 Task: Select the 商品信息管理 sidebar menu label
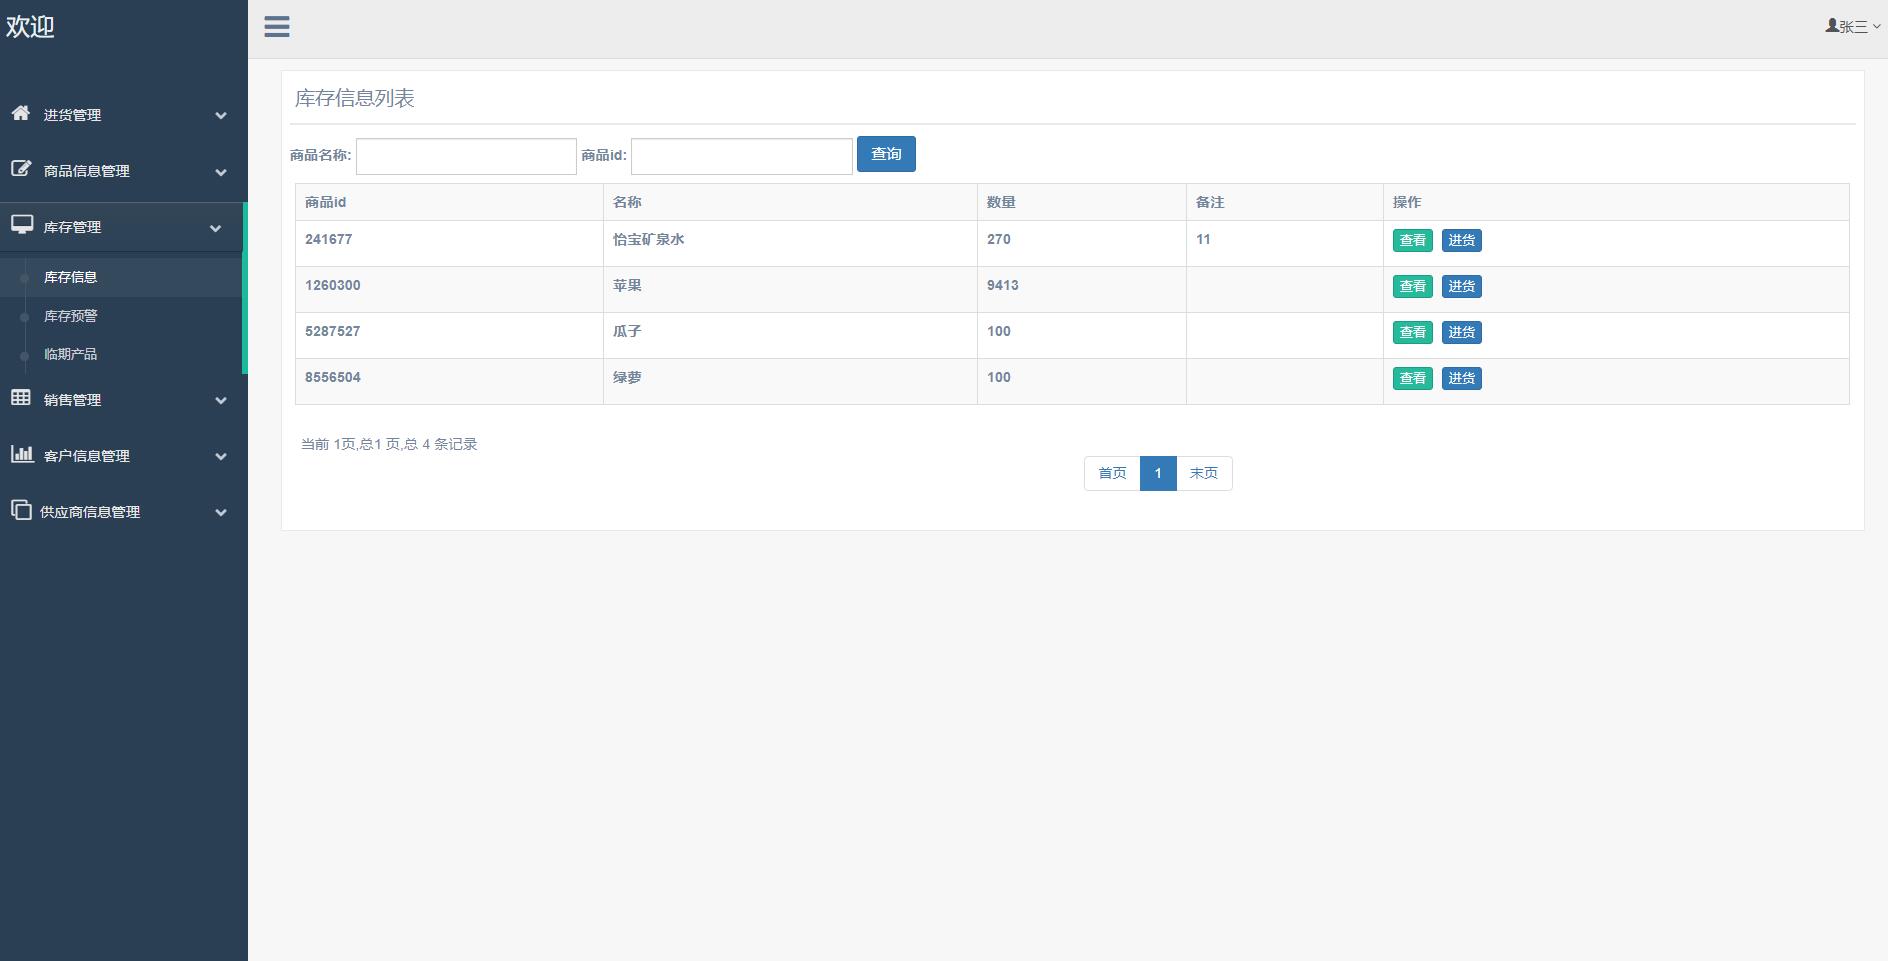tap(87, 171)
